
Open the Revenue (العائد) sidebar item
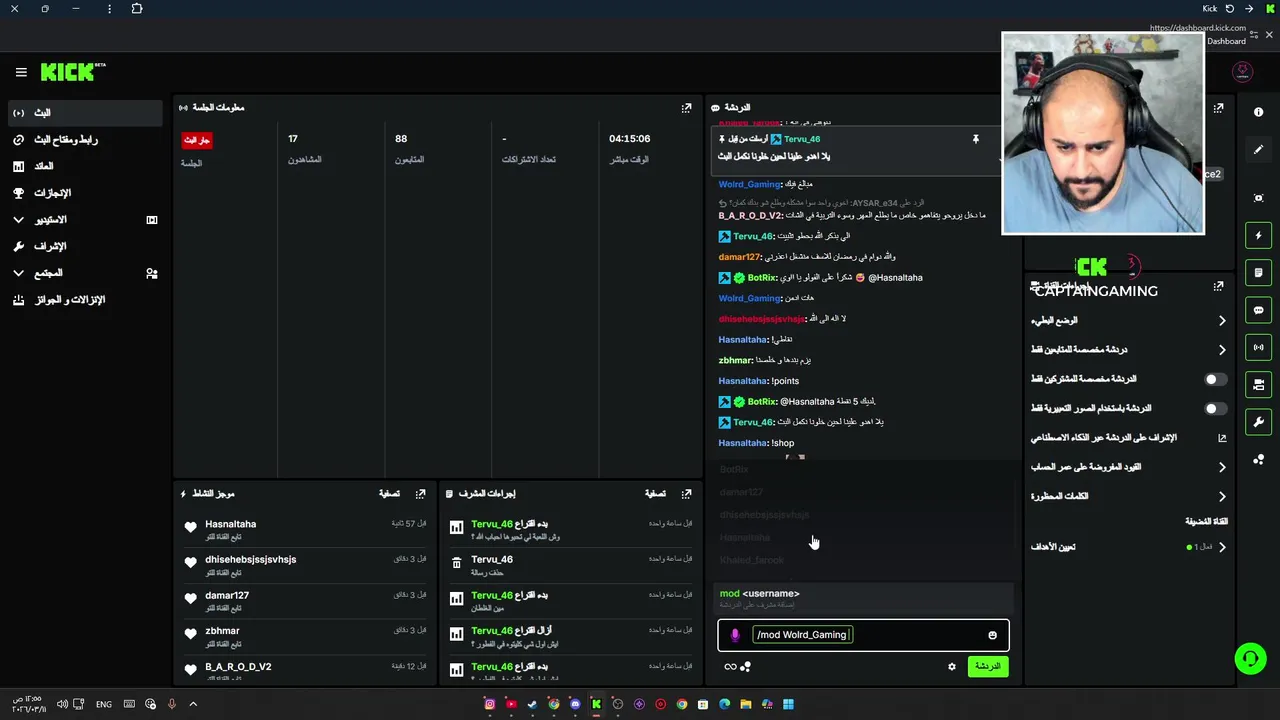tap(85, 166)
